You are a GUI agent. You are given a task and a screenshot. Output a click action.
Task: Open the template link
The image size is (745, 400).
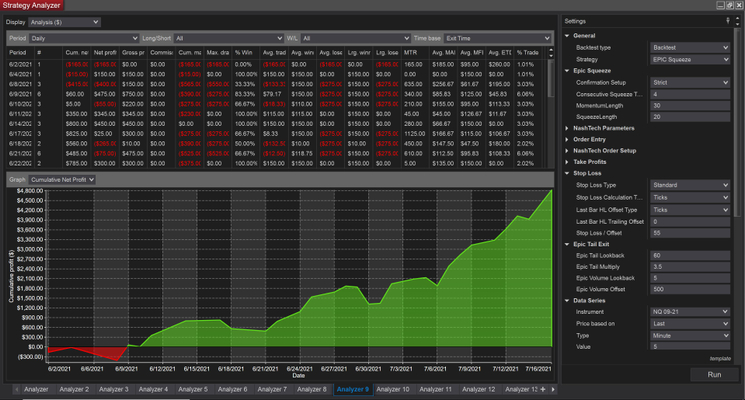click(719, 357)
